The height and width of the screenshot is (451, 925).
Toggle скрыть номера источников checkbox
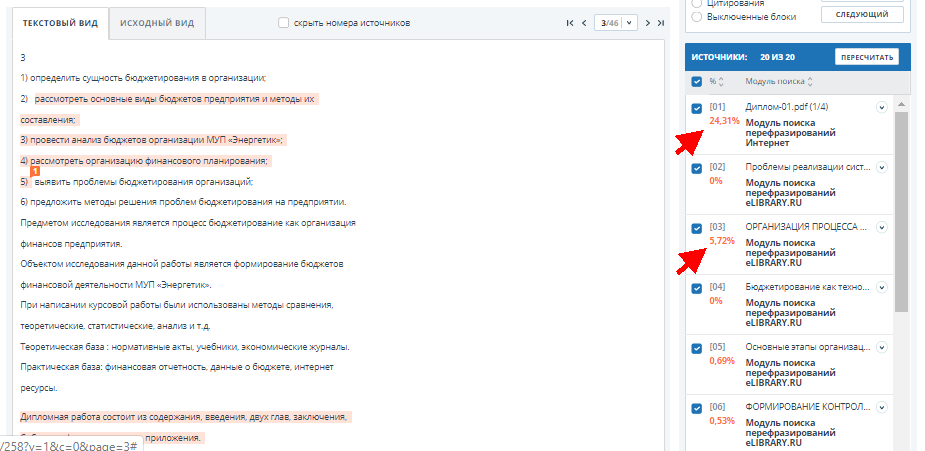[284, 23]
